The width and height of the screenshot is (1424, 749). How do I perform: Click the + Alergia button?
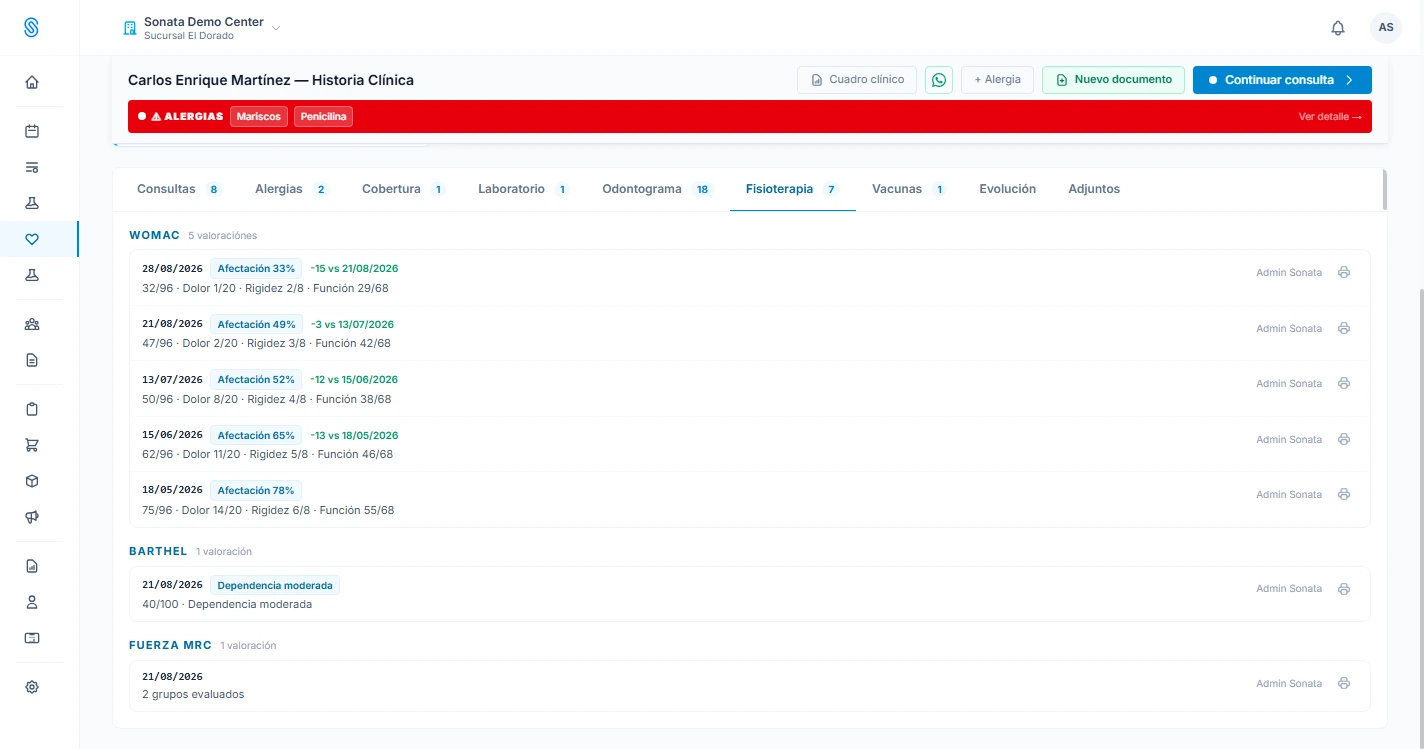click(x=997, y=80)
